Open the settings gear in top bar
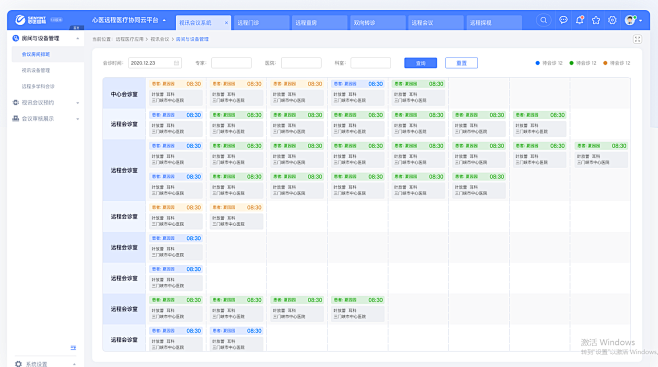658x367 pixels. [612, 20]
